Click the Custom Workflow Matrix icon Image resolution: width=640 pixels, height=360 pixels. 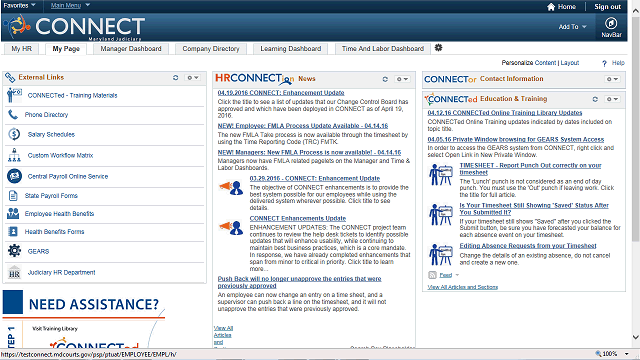pos(14,155)
